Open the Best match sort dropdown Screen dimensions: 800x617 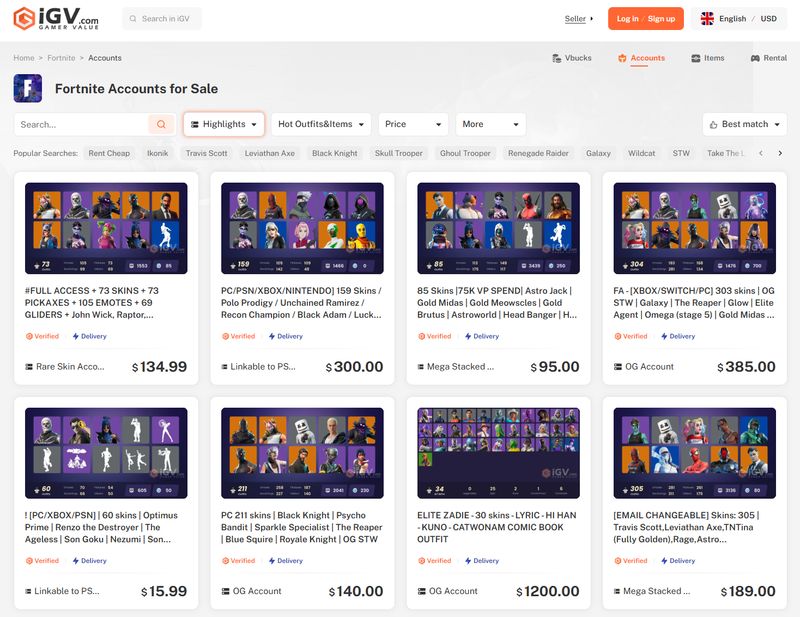744,125
